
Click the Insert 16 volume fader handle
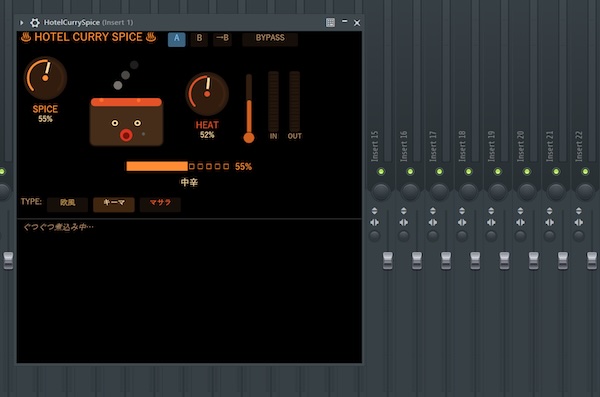tap(417, 261)
